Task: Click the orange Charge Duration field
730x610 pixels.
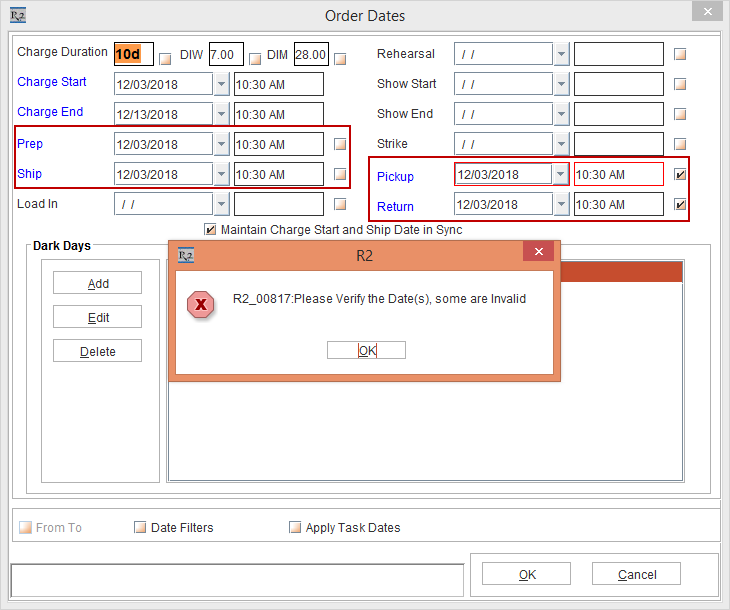Action: tap(134, 54)
